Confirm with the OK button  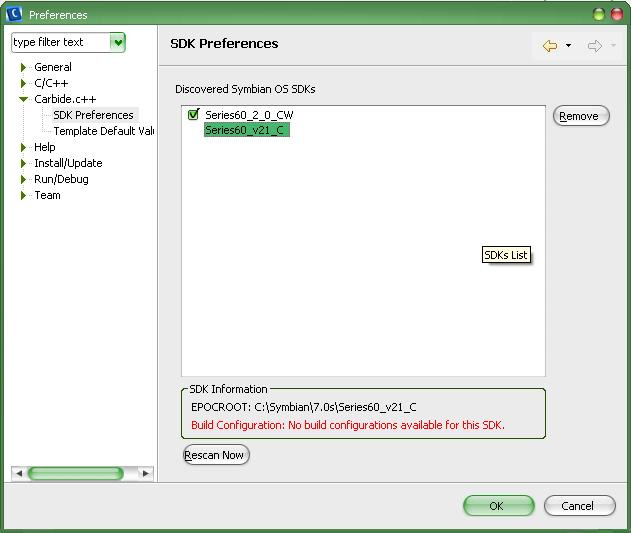499,506
